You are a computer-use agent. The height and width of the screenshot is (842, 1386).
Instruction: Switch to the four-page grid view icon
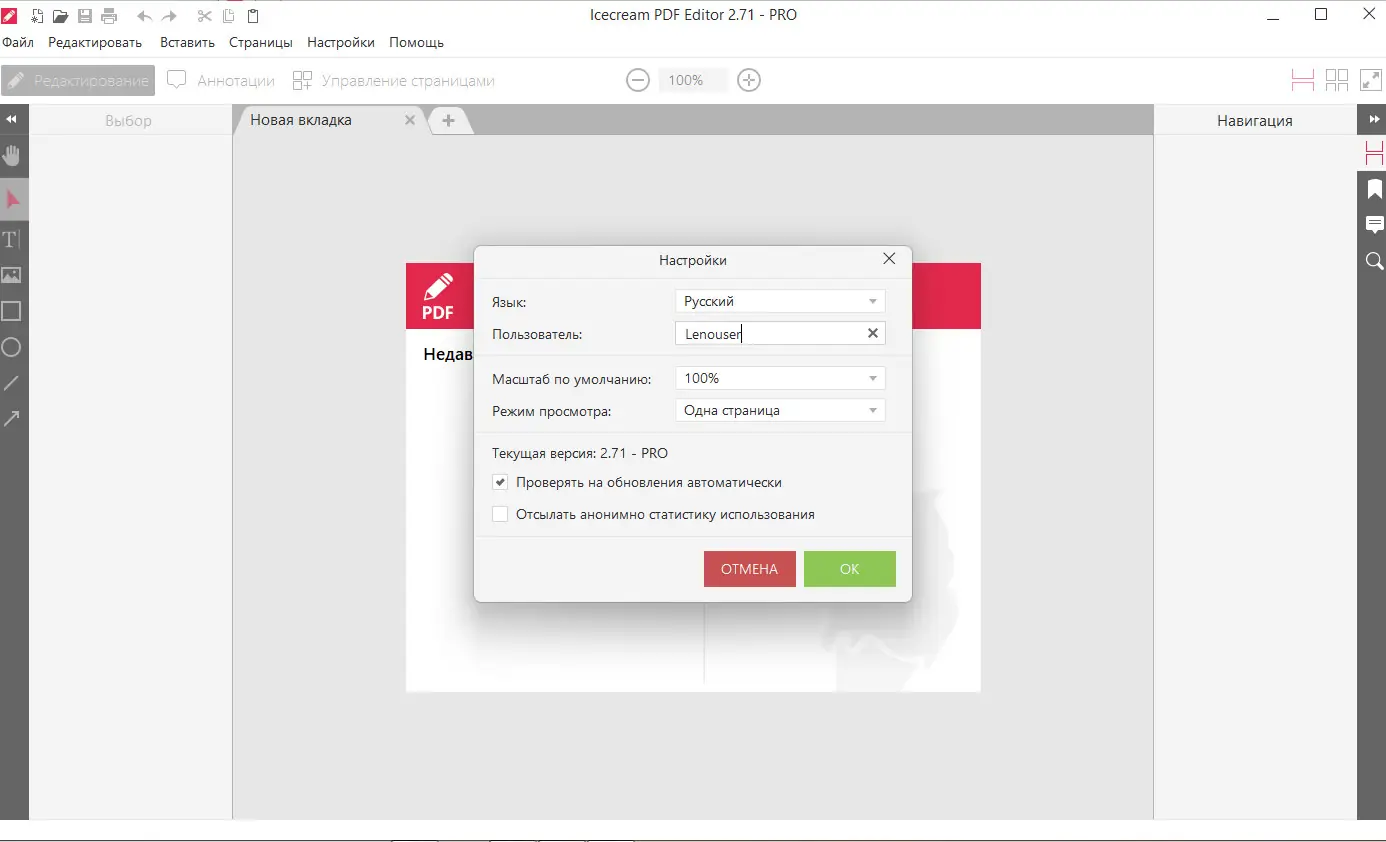[x=1337, y=80]
